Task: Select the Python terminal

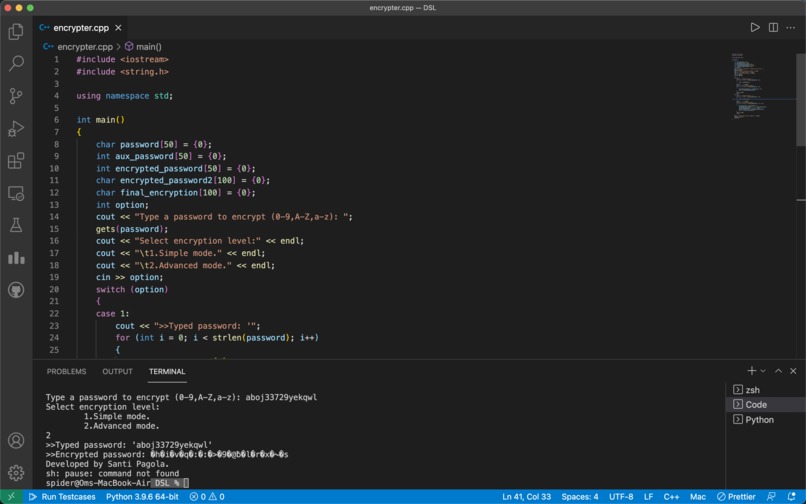Action: click(765, 420)
